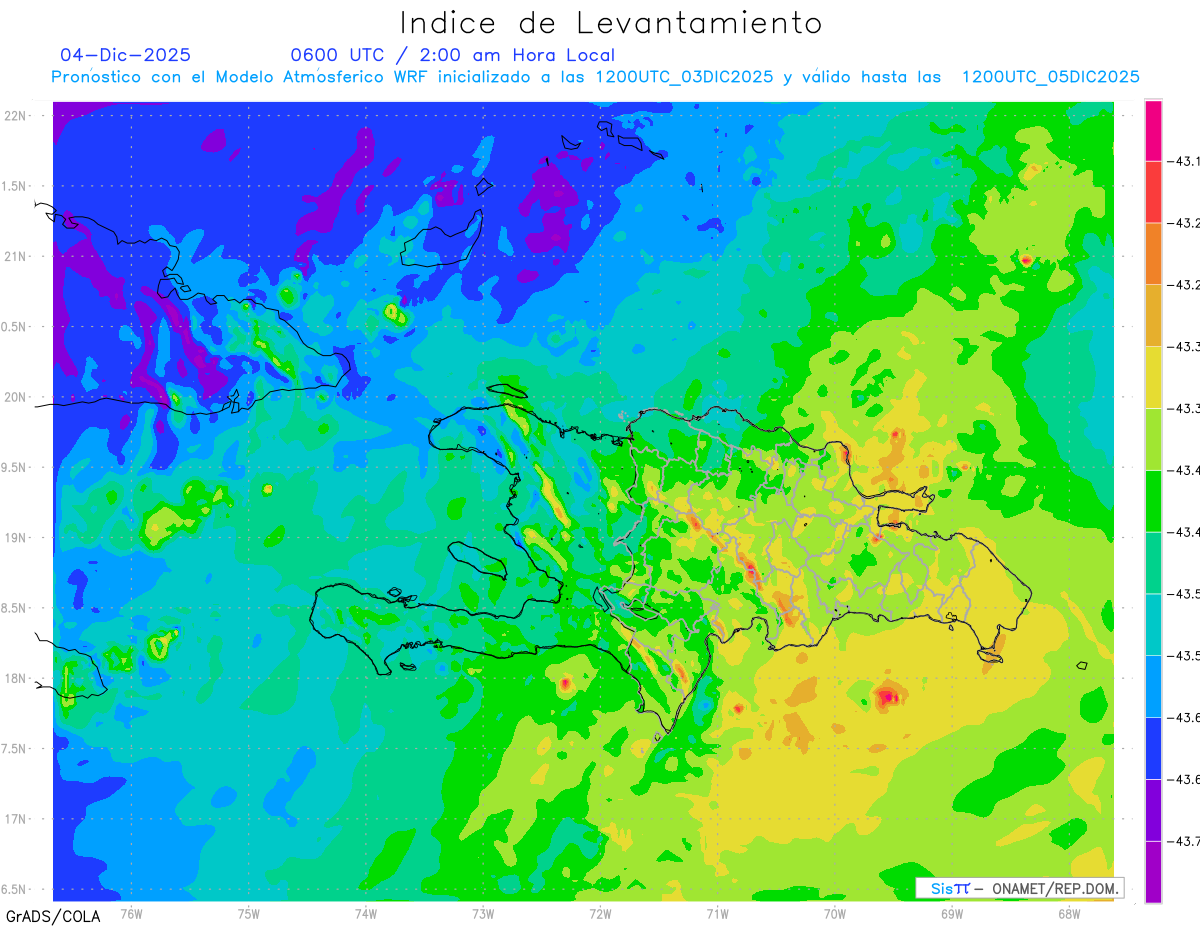Select the sky-blue legend swatch
This screenshot has height=927, width=1200.
pos(1153,687)
